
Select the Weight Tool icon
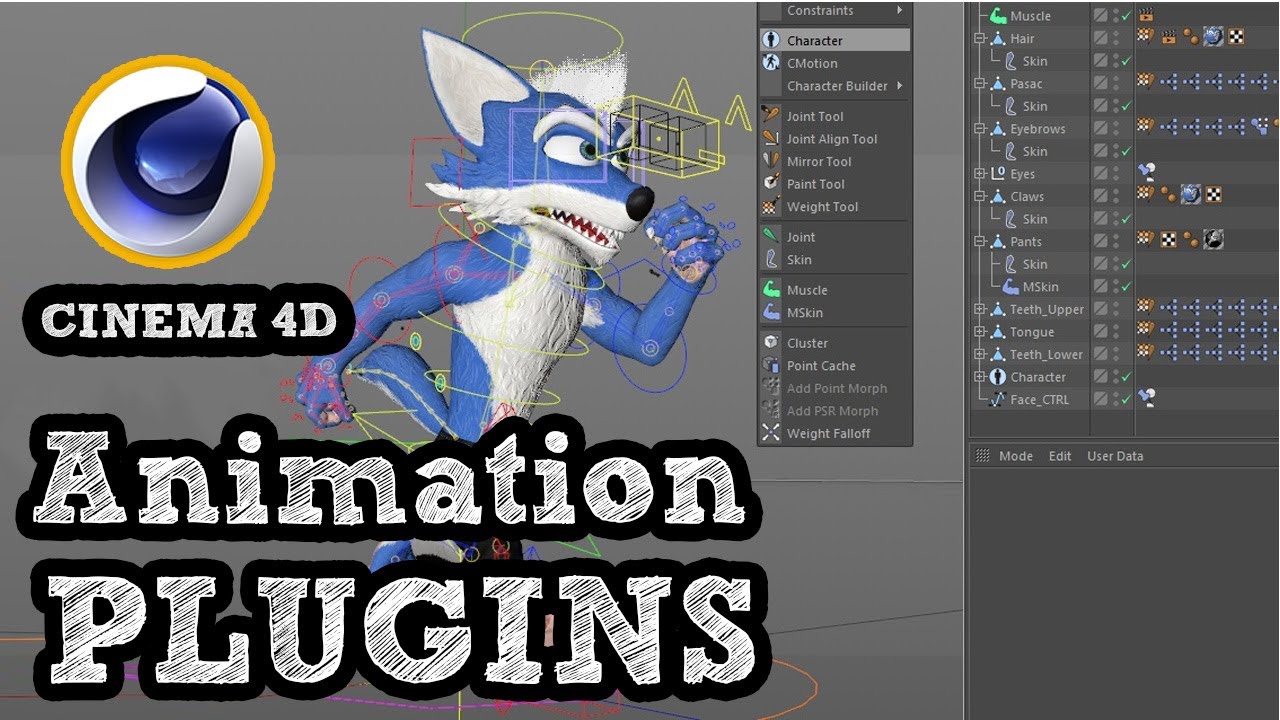(x=771, y=206)
